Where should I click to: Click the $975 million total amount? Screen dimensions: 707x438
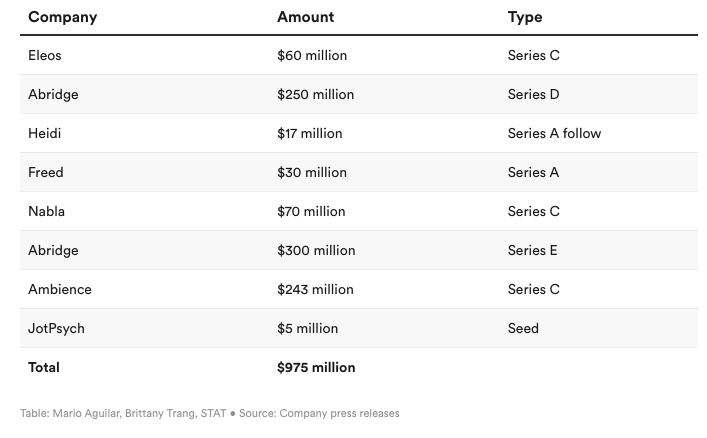tap(316, 367)
